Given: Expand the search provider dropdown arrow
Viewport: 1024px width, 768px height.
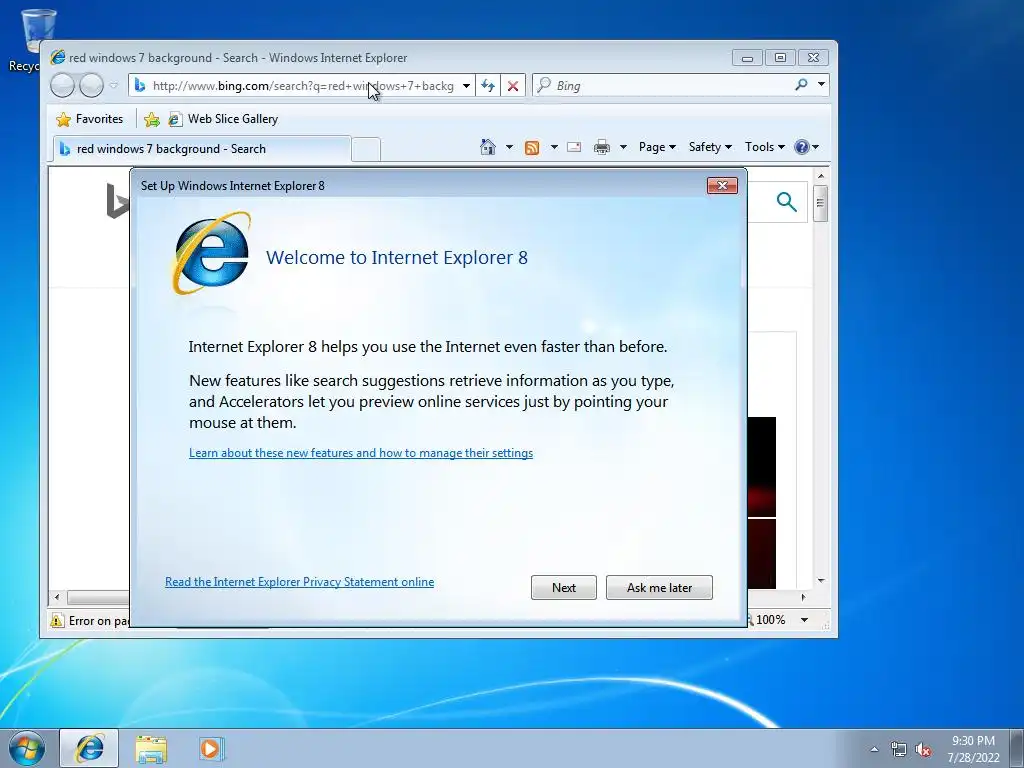Looking at the screenshot, I should tap(822, 85).
